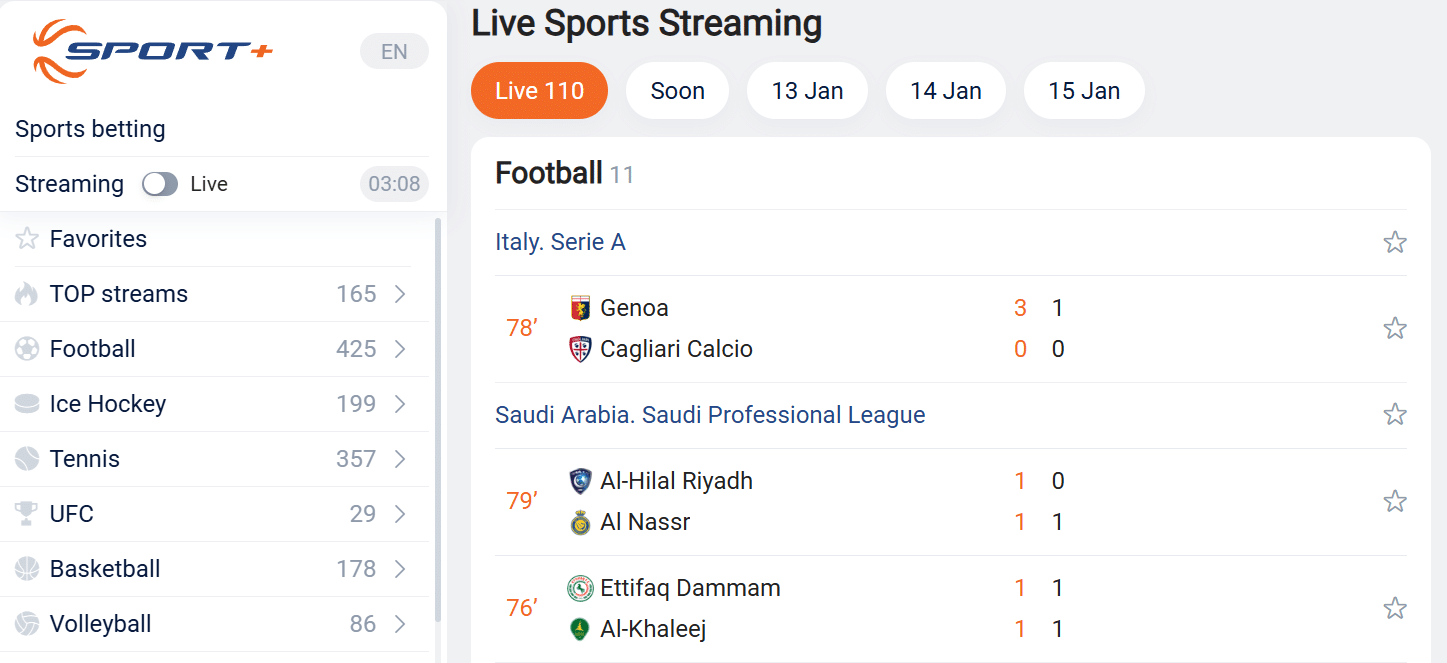
Task: Expand the Basketball category chevron
Action: (400, 569)
